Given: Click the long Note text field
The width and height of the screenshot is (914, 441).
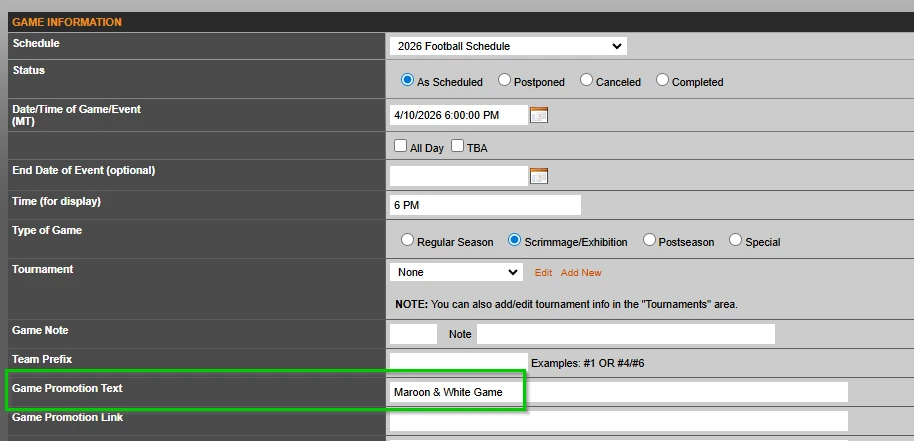Looking at the screenshot, I should pyautogui.click(x=625, y=334).
